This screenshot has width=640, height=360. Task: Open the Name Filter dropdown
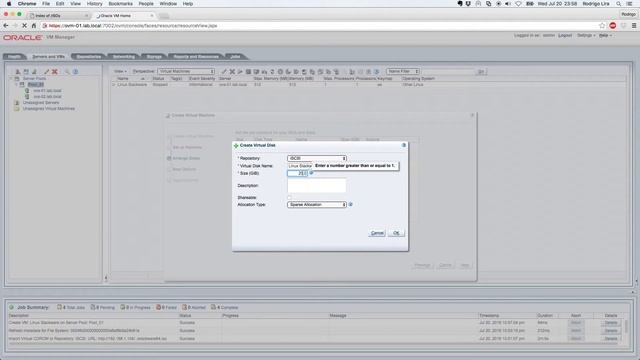[403, 71]
